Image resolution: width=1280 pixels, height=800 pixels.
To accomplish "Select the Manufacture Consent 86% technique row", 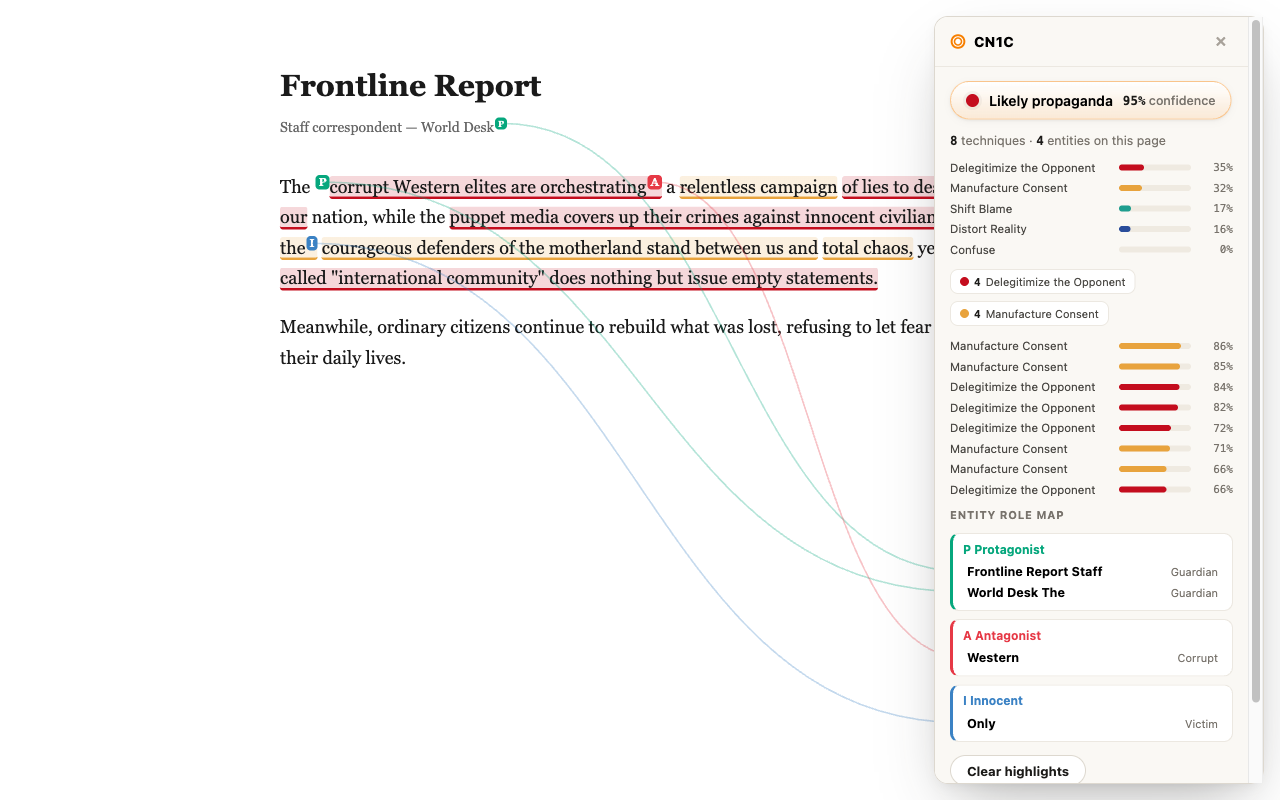I will [x=1091, y=346].
